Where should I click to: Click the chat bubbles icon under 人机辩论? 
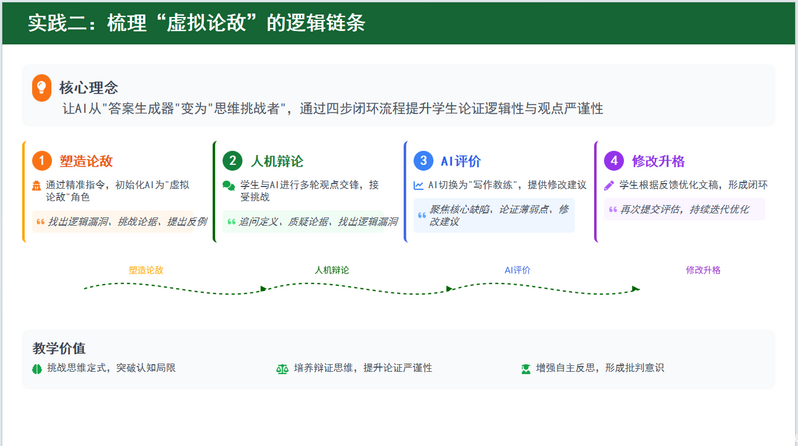pyautogui.click(x=229, y=186)
